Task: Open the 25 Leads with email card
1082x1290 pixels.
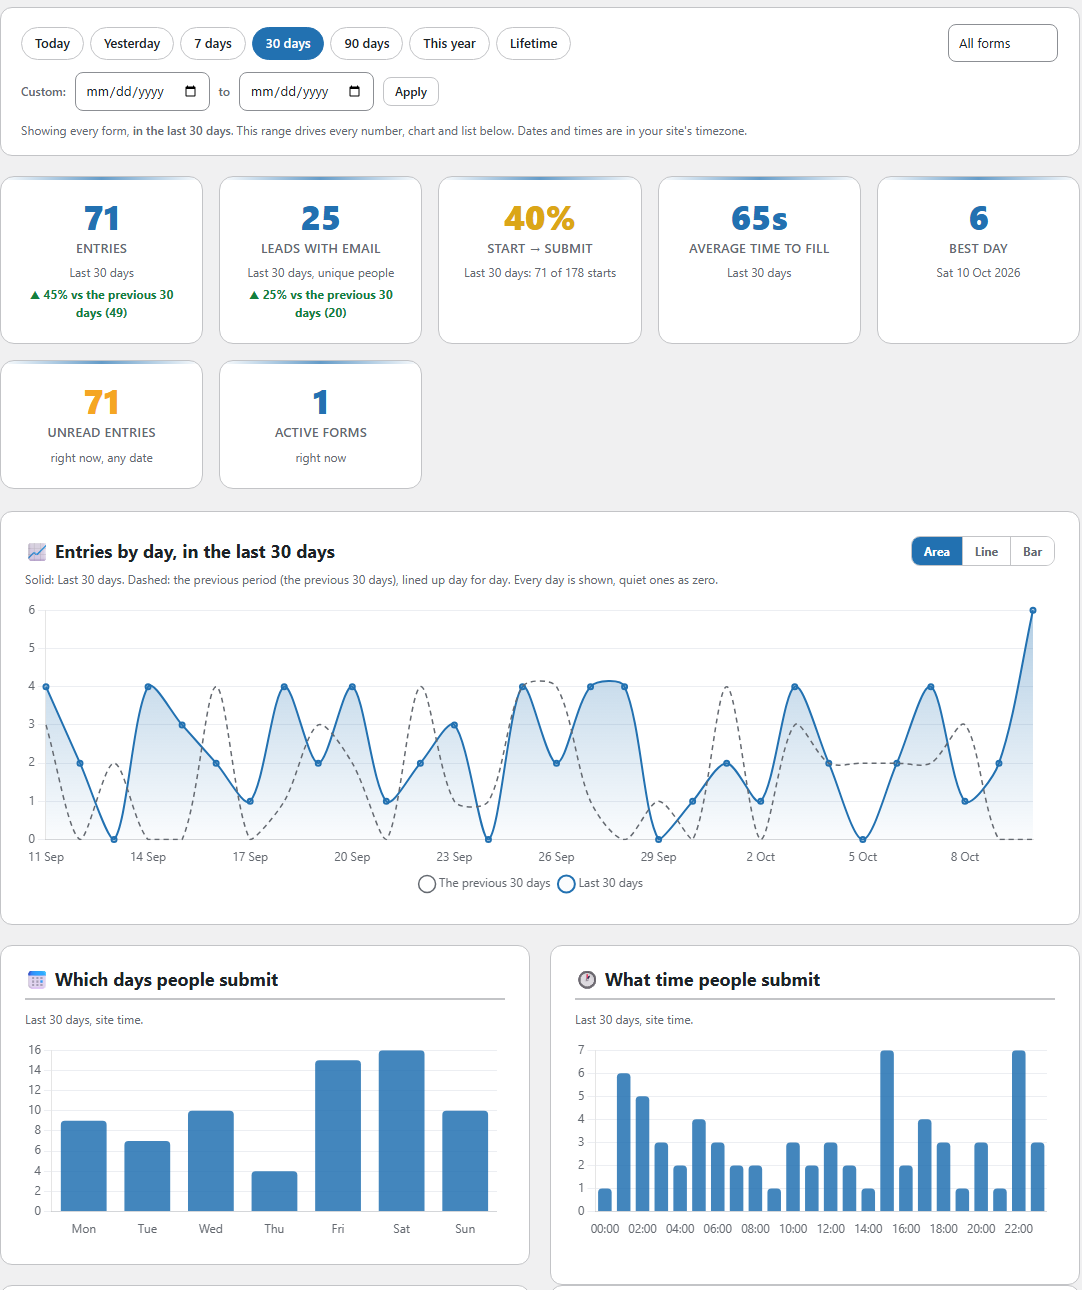Action: (x=321, y=260)
